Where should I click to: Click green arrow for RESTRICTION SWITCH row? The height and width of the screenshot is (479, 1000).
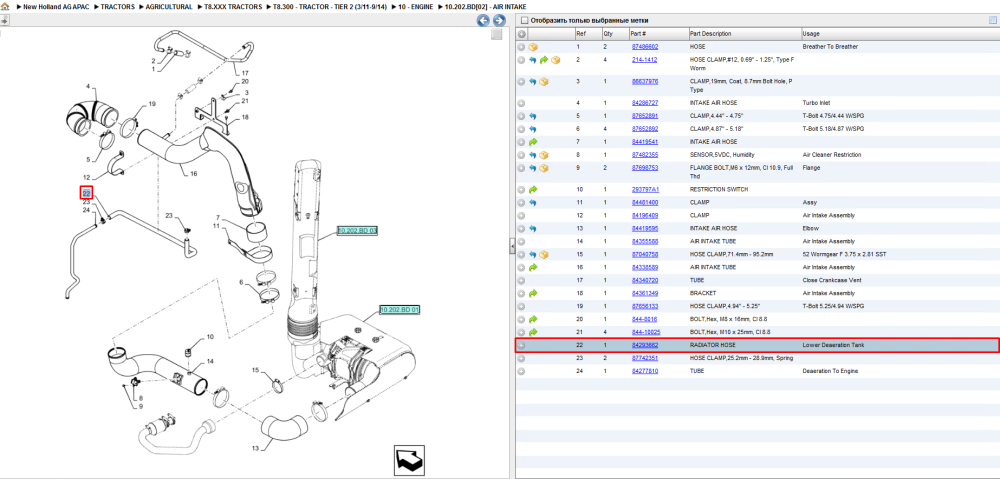pos(533,189)
